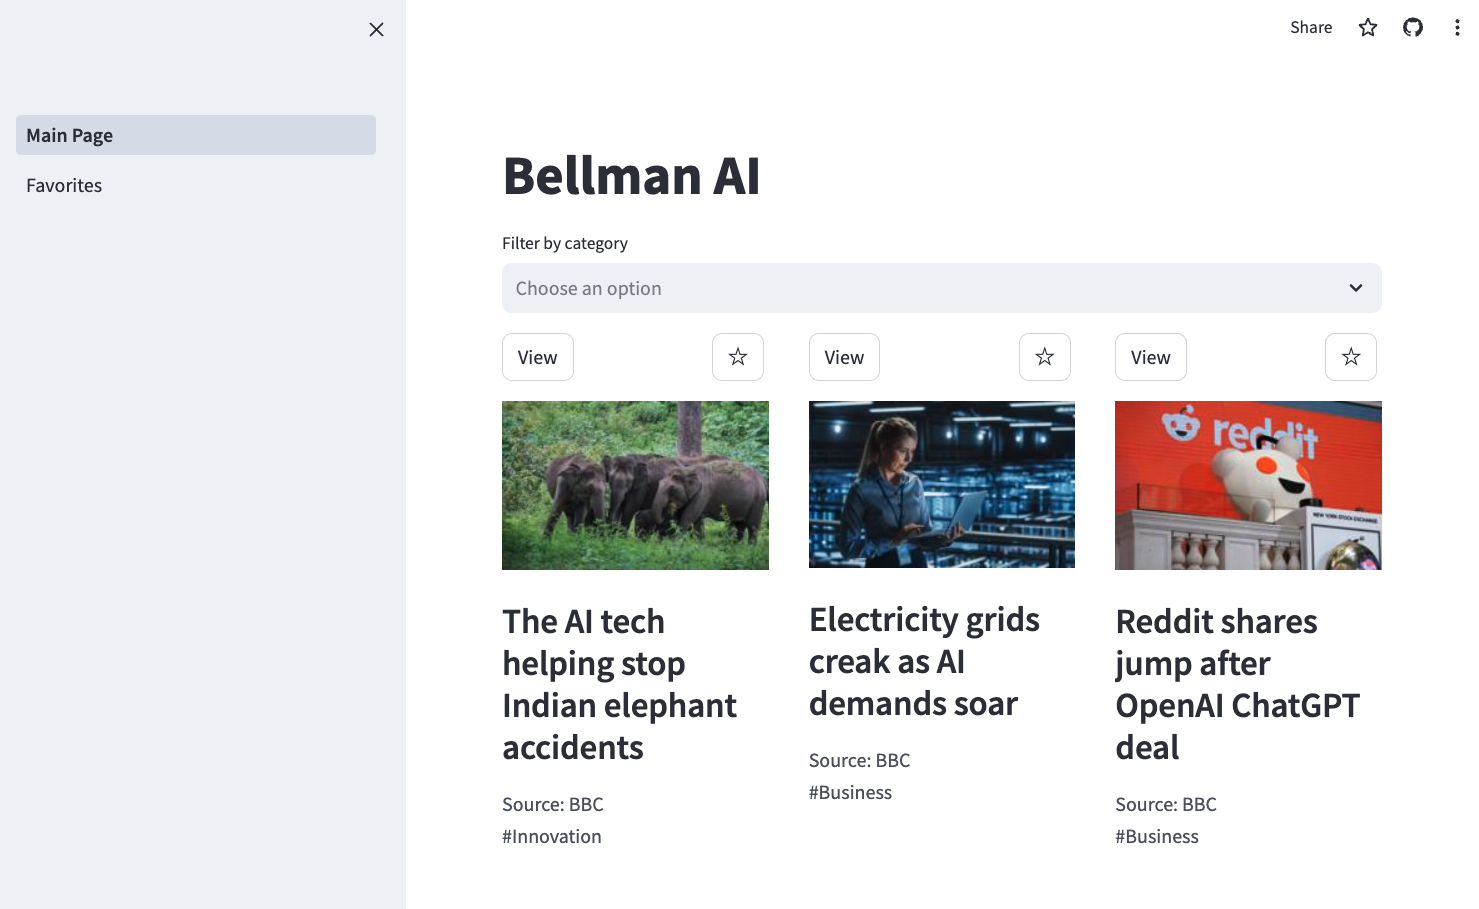This screenshot has width=1479, height=909.
Task: Open the three-dot app menu
Action: click(x=1457, y=28)
